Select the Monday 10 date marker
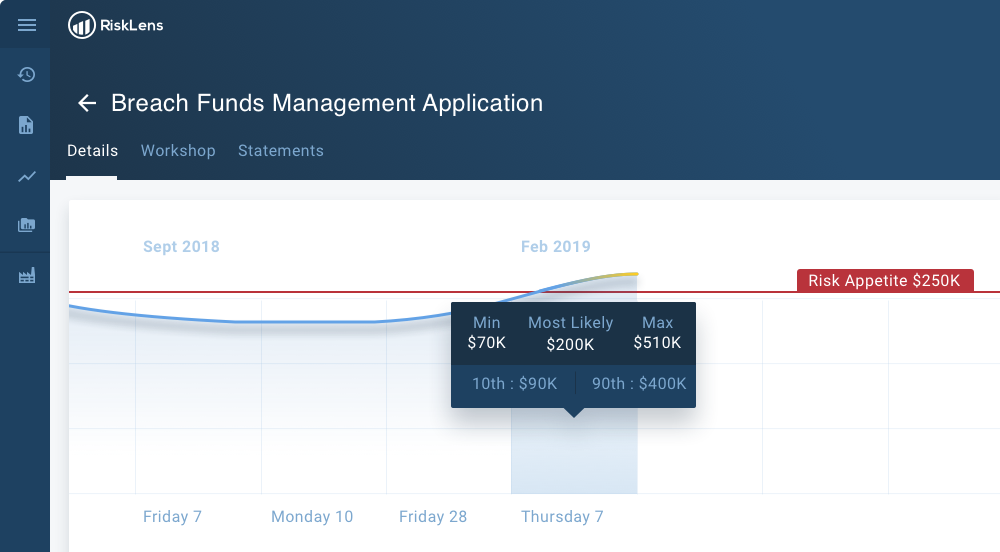 (x=312, y=517)
